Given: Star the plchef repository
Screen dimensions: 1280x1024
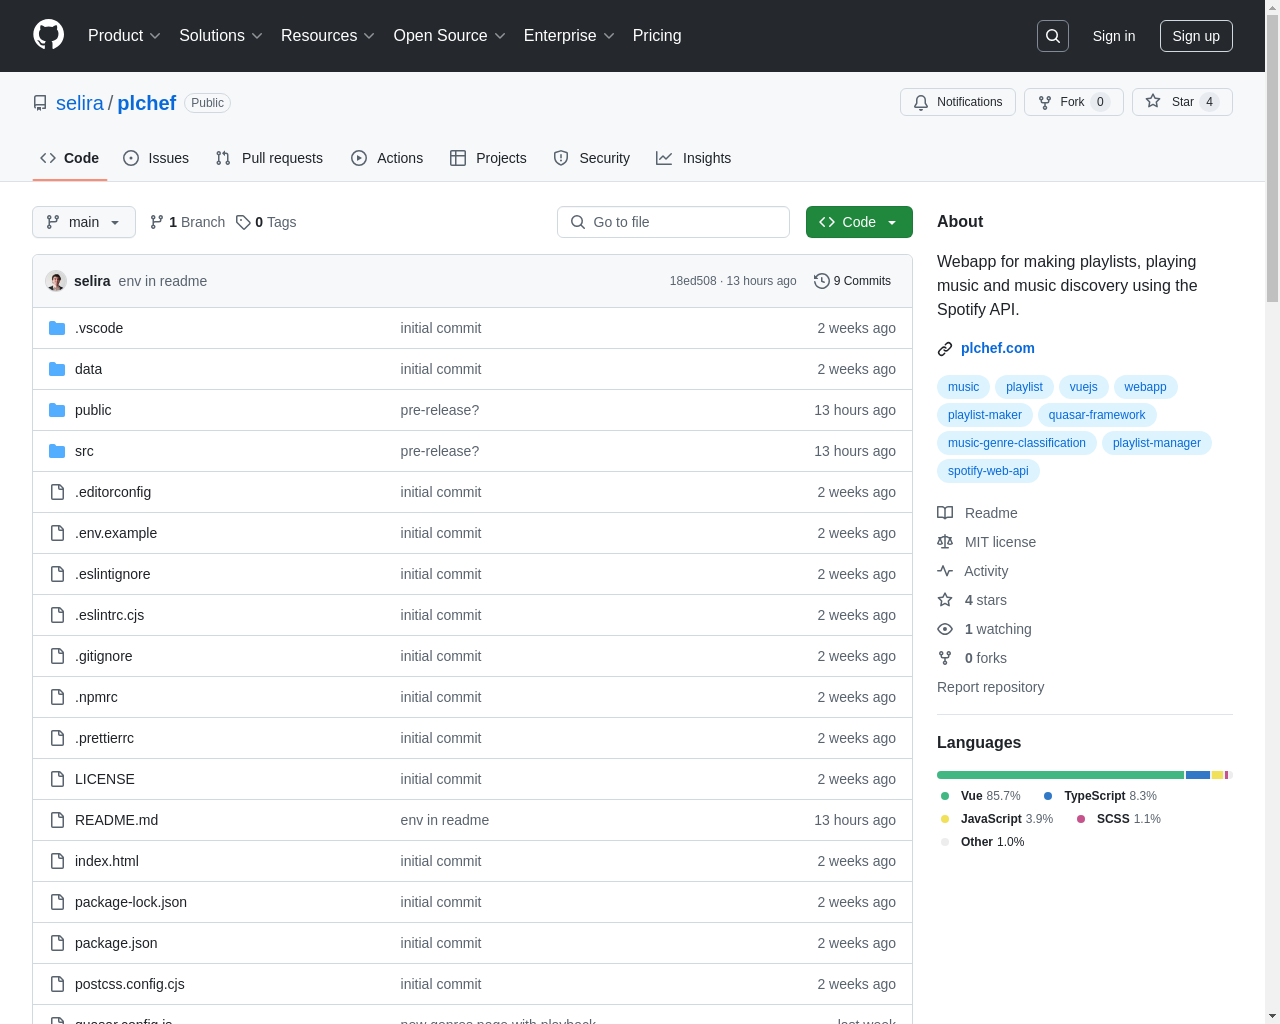Looking at the screenshot, I should pos(1182,102).
